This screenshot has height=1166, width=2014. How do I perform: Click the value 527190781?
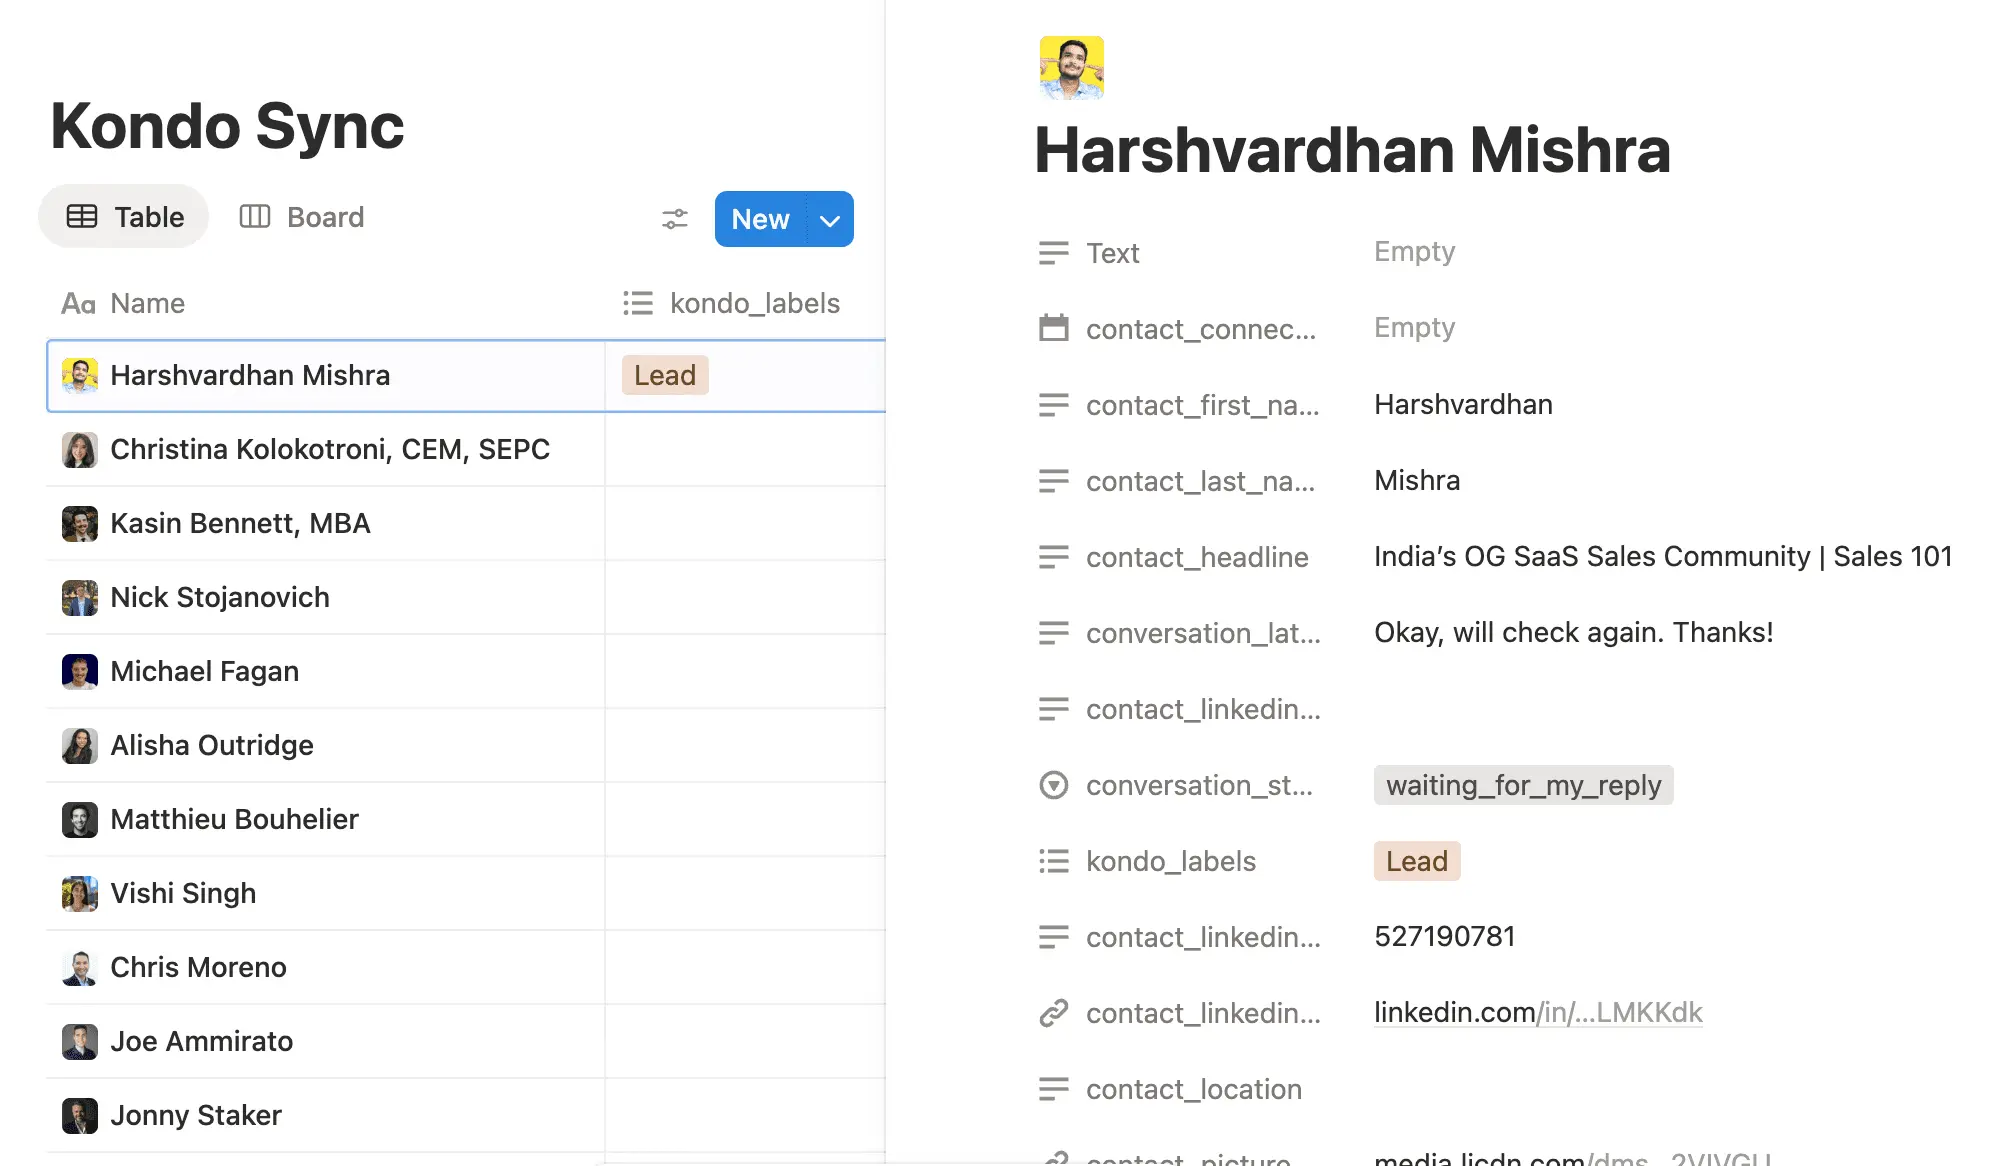coord(1445,936)
